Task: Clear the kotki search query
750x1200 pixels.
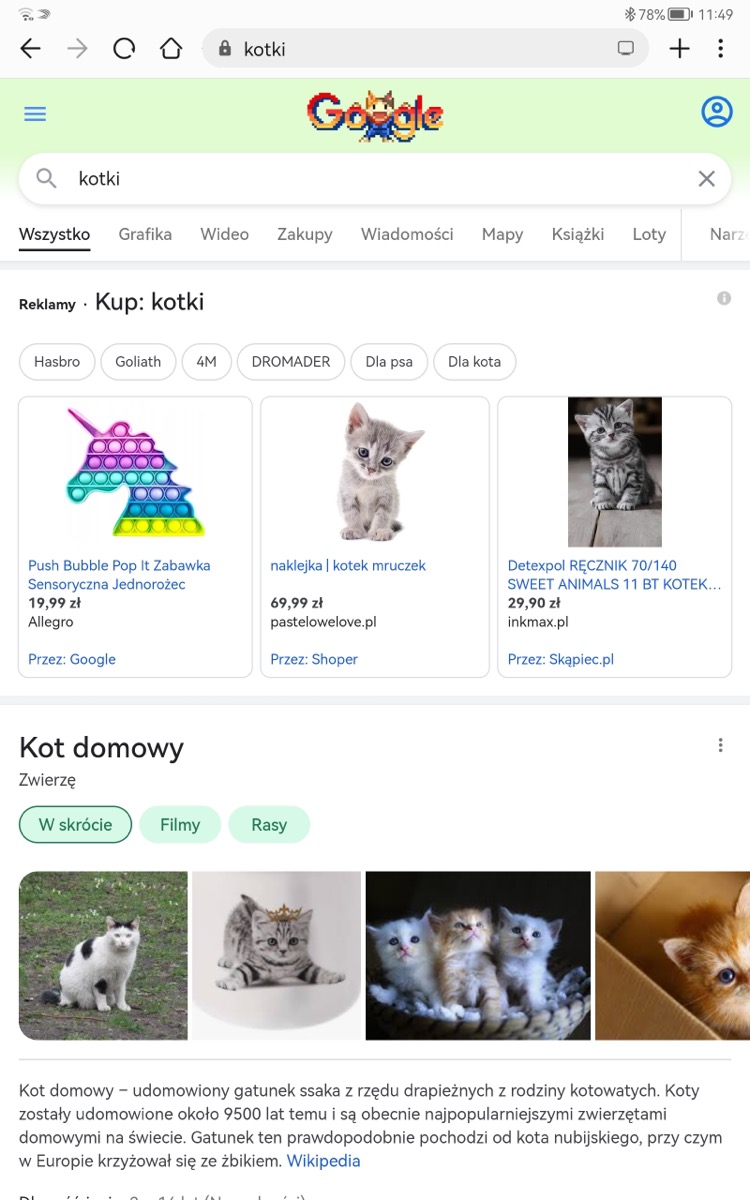Action: (706, 179)
